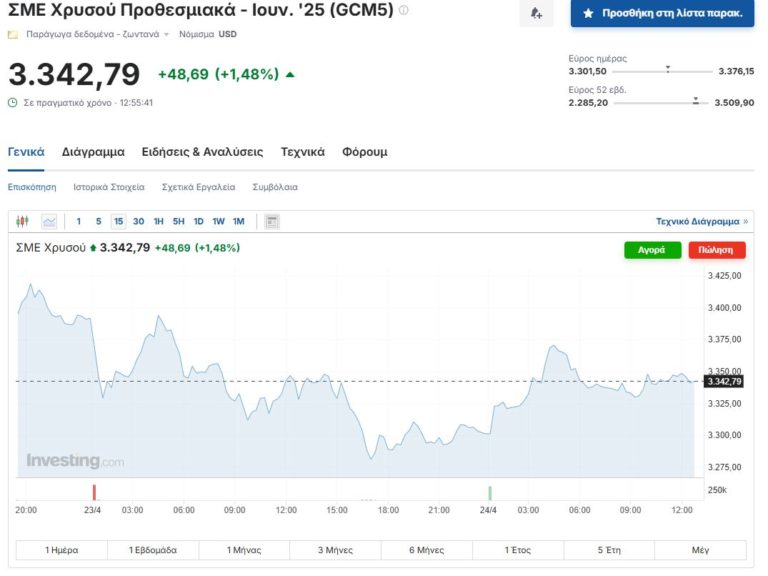Click the Investing.com logo watermark
The height and width of the screenshot is (576, 768).
pyautogui.click(x=75, y=461)
